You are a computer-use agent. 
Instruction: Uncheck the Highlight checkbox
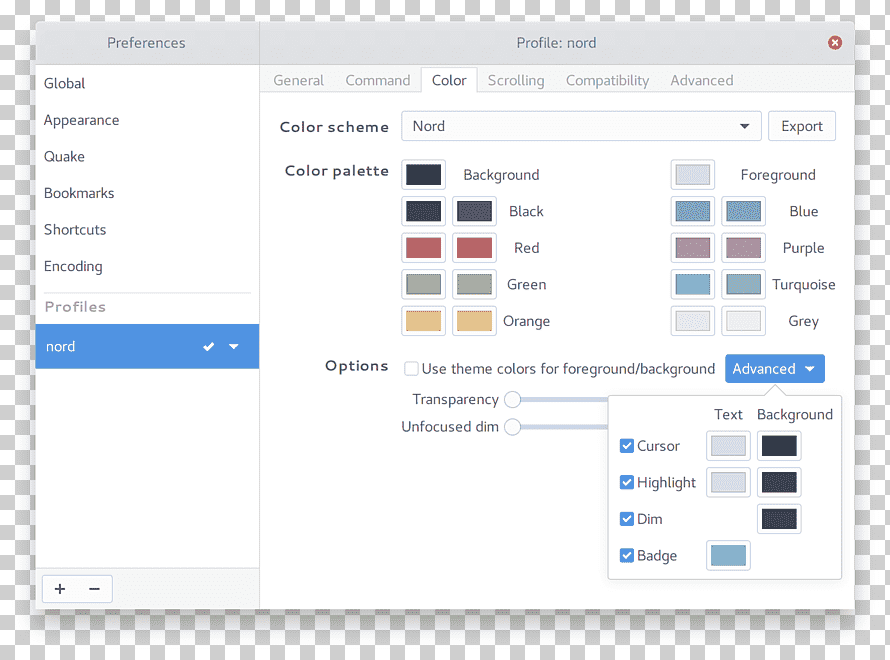pyautogui.click(x=627, y=482)
